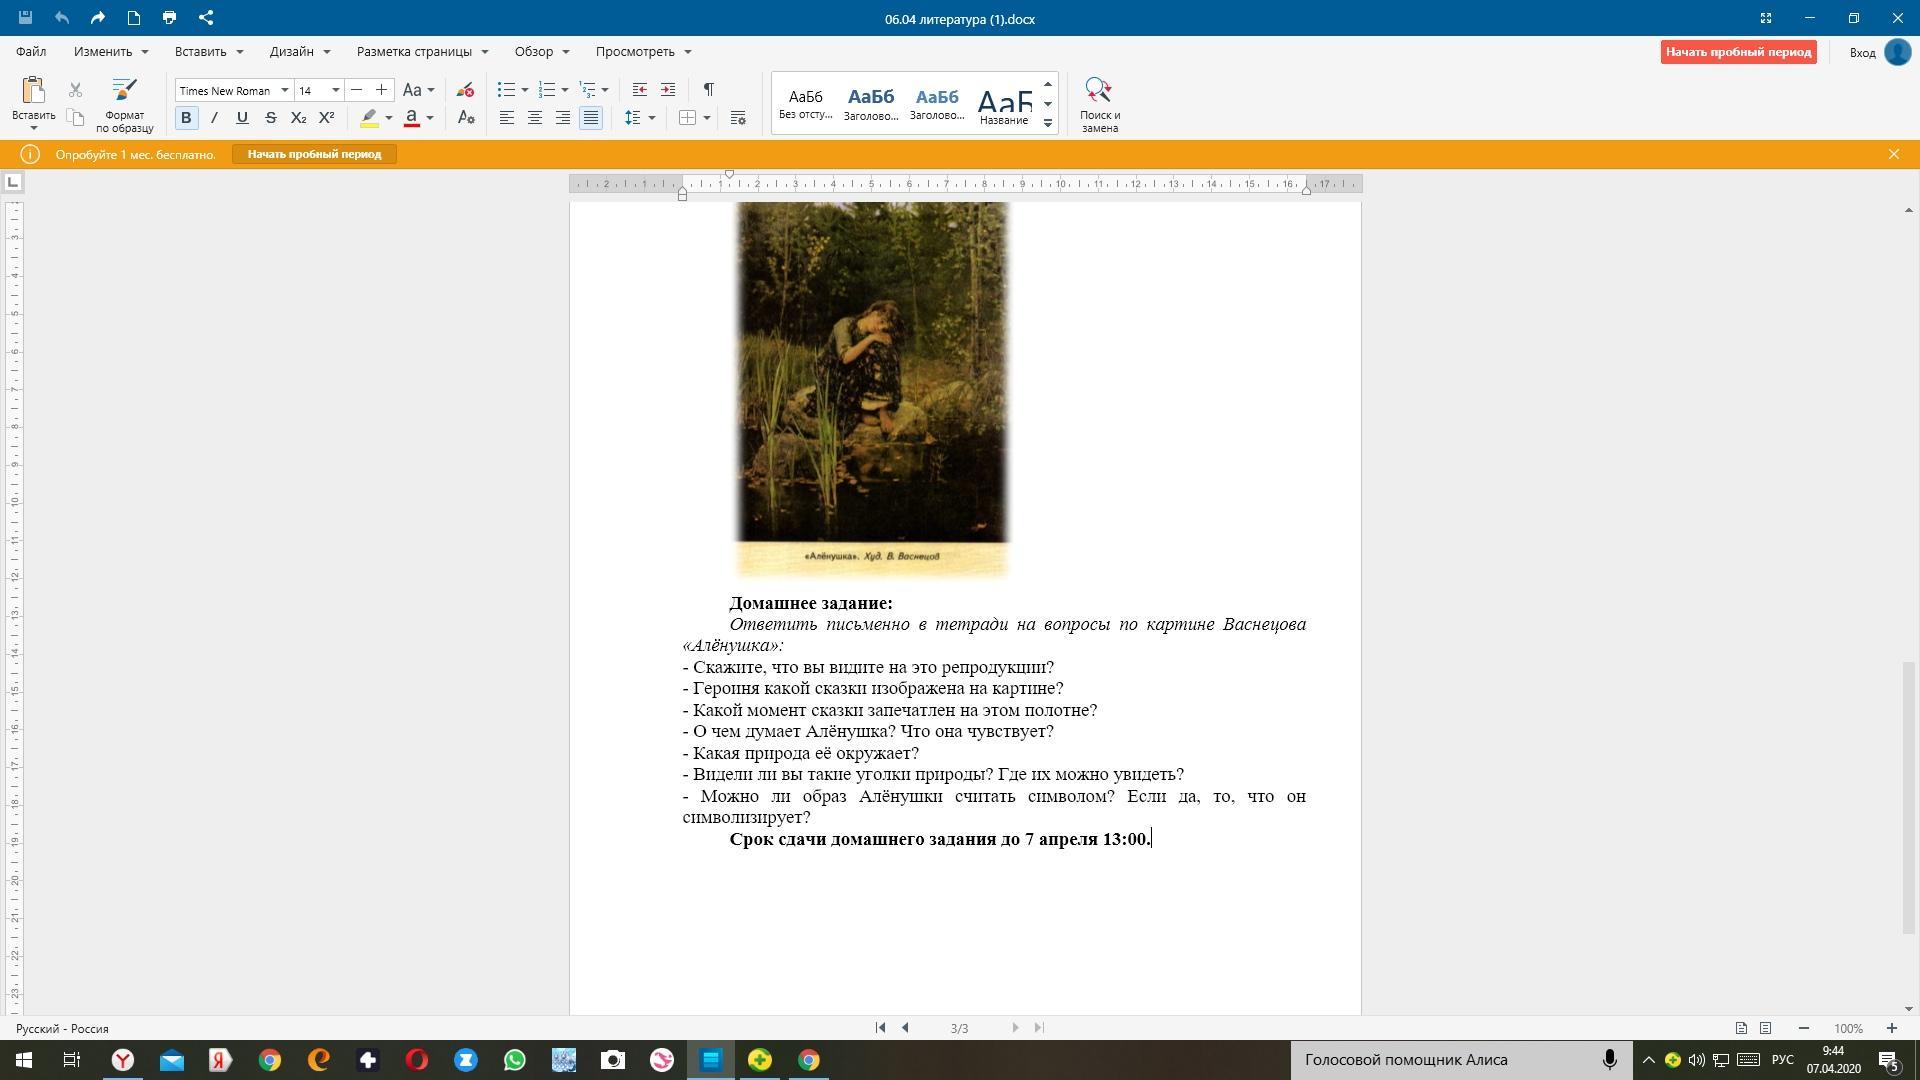The width and height of the screenshot is (1920, 1080).
Task: Click the print icon in title bar
Action: click(x=169, y=18)
